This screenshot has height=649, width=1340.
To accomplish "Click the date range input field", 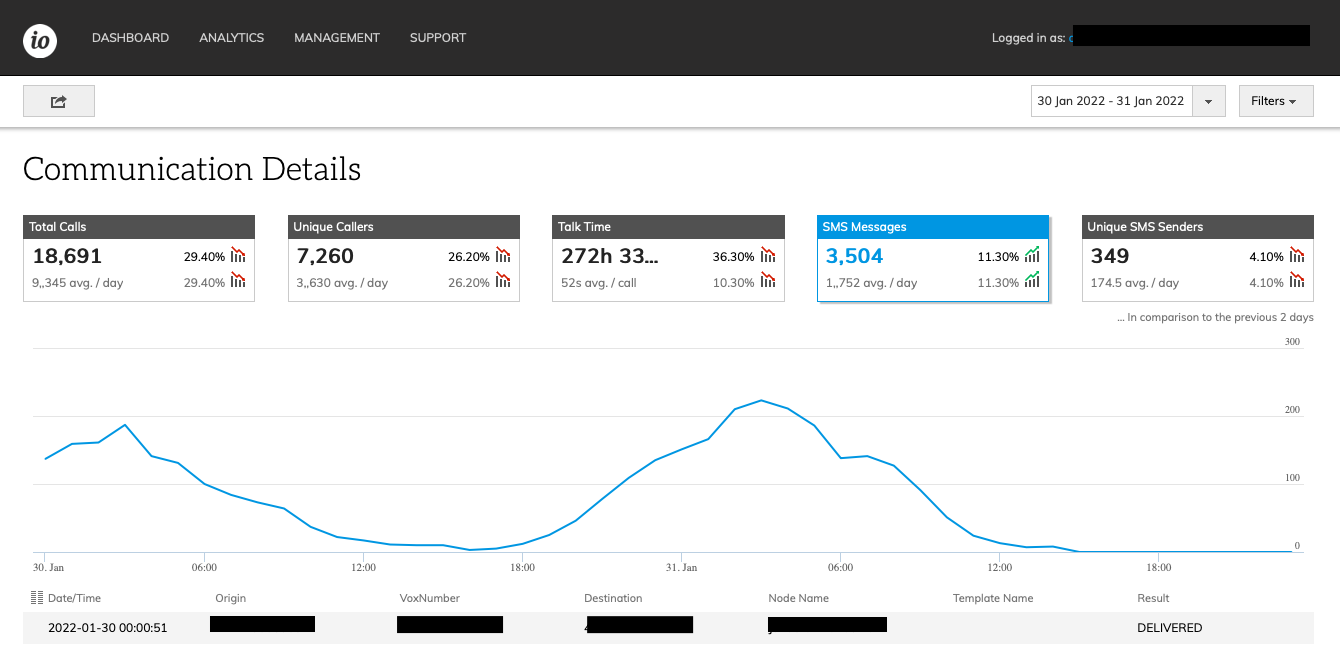I will coord(1111,101).
